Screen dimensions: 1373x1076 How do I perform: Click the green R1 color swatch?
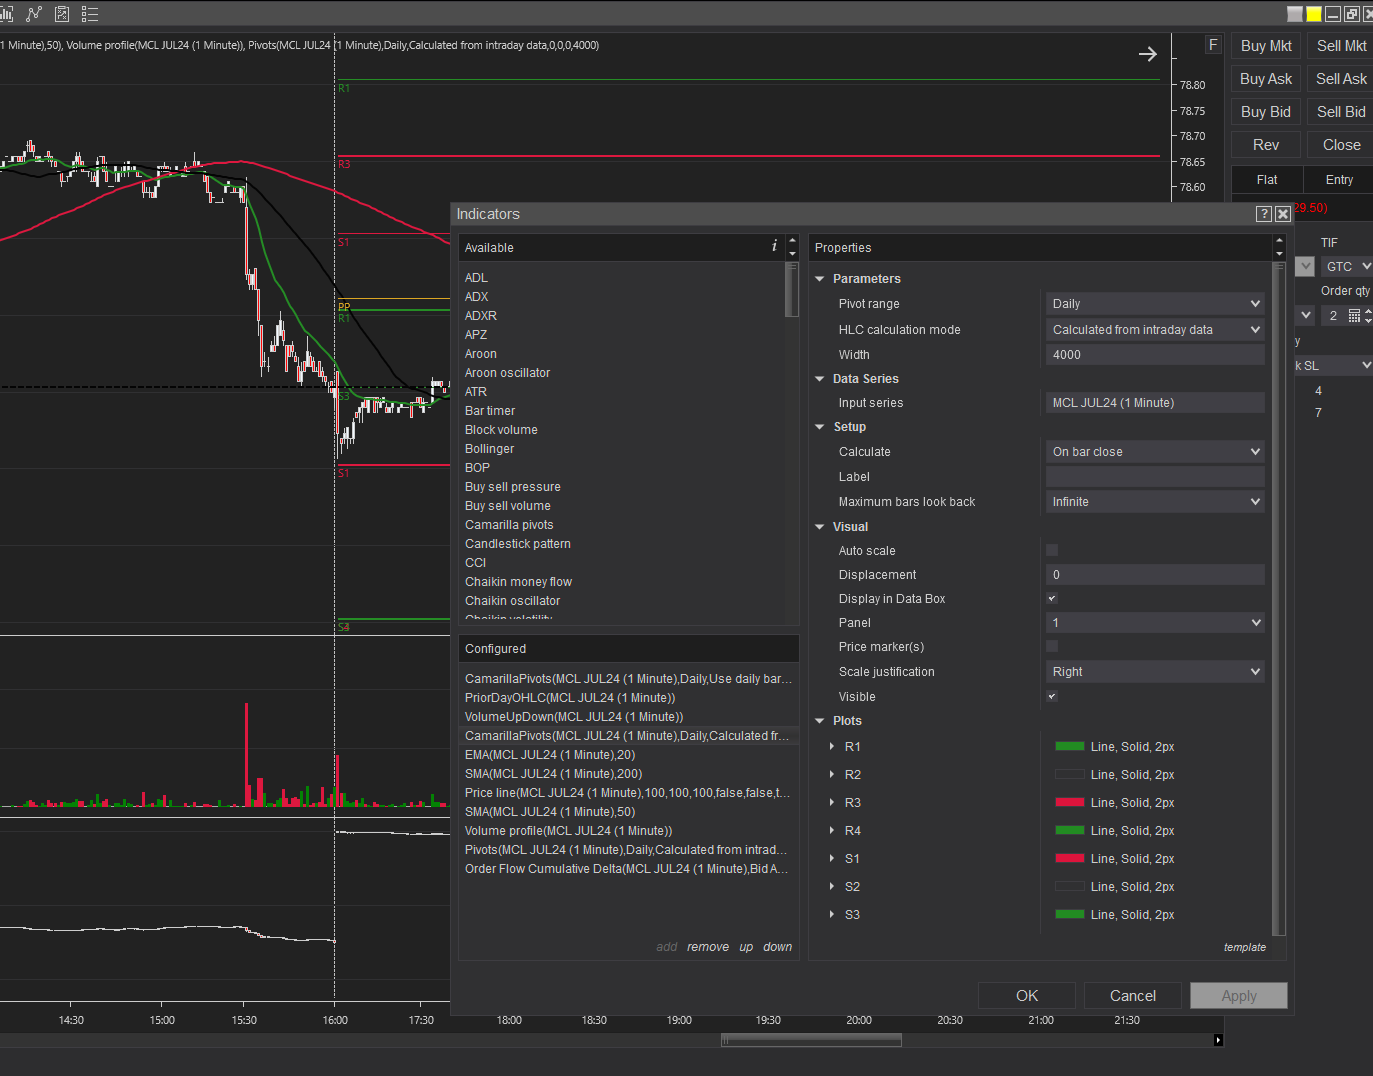tap(1070, 746)
